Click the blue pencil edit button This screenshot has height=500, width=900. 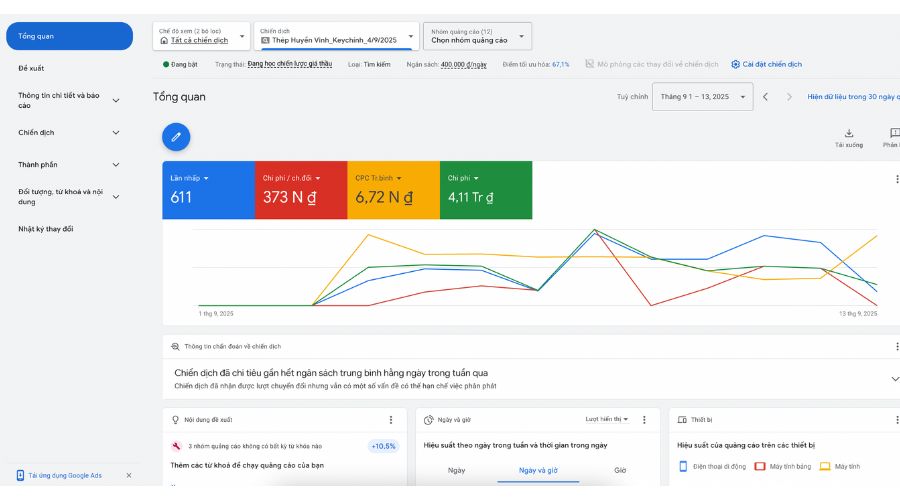(176, 137)
